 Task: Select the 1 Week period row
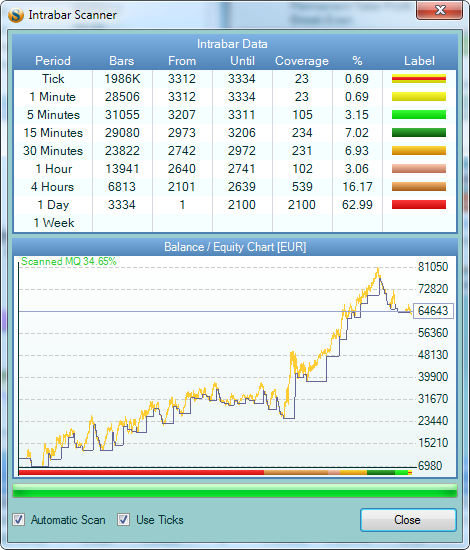(x=235, y=223)
